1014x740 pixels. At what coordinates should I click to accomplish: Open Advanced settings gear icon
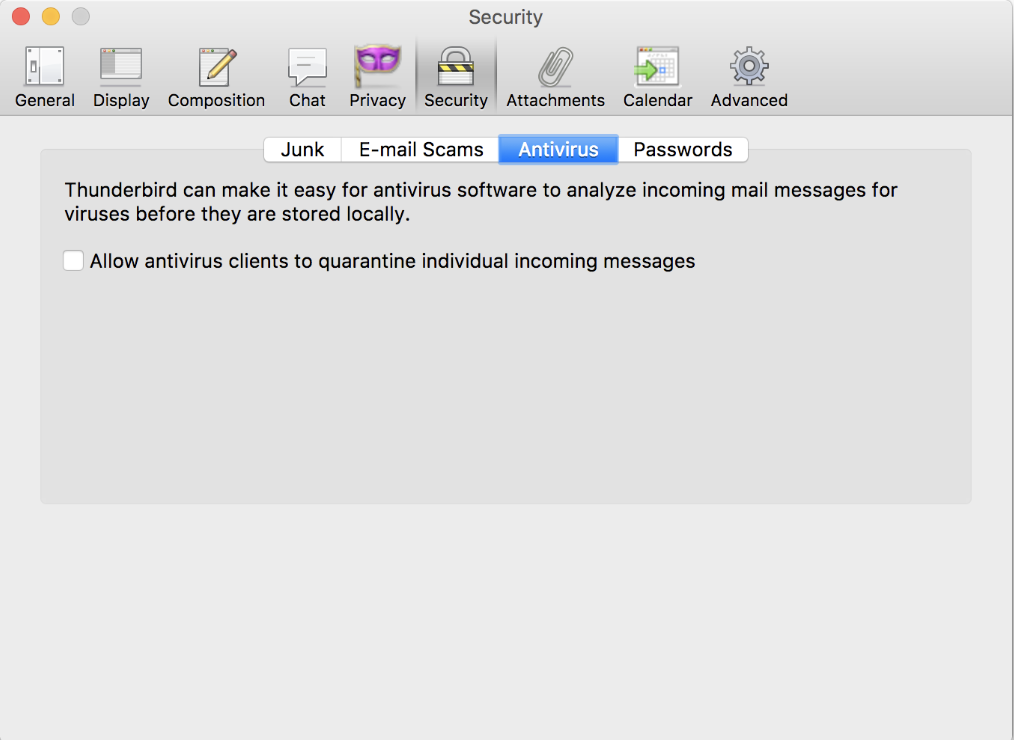pyautogui.click(x=749, y=77)
